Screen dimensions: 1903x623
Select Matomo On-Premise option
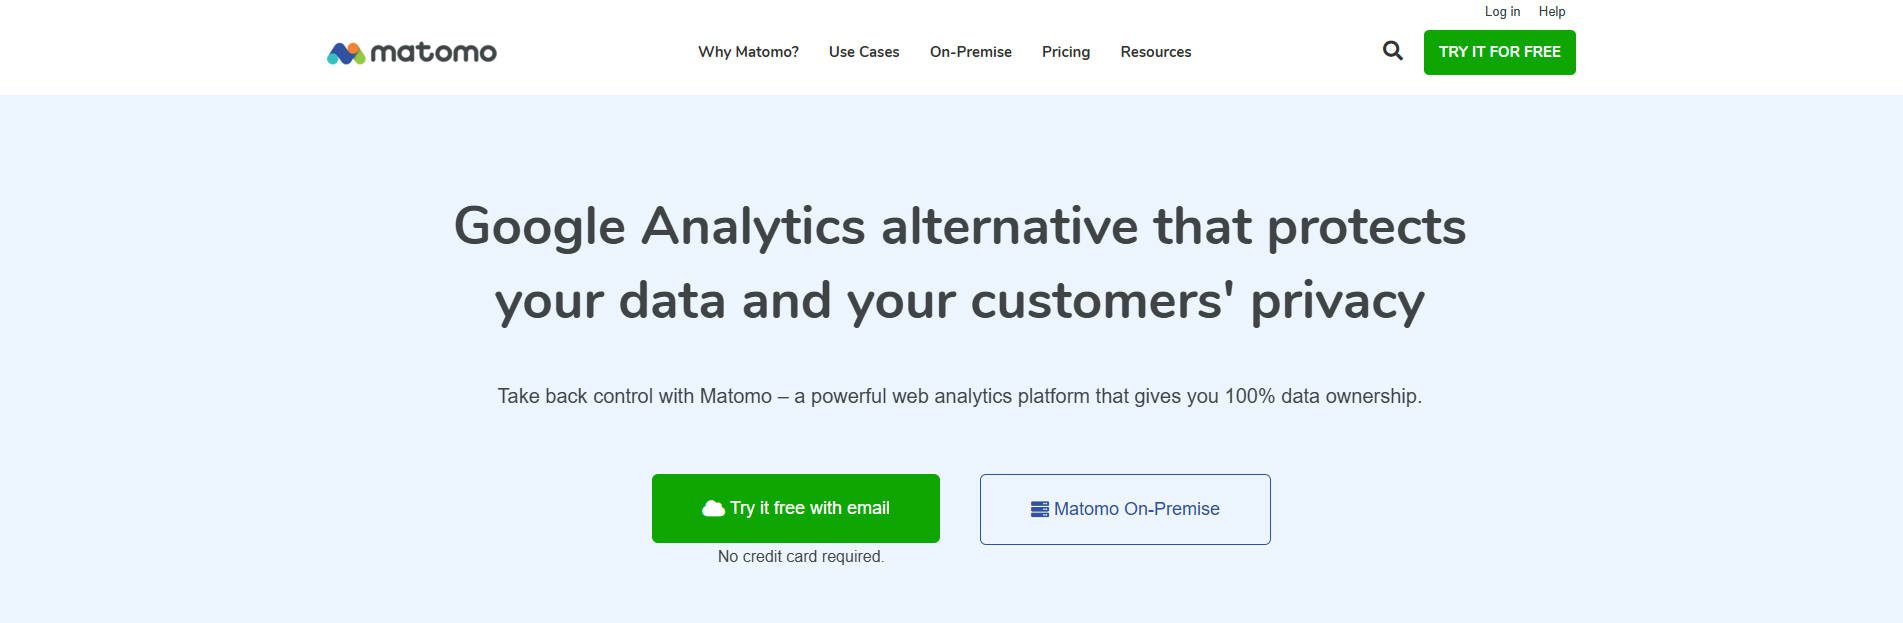click(x=1125, y=508)
